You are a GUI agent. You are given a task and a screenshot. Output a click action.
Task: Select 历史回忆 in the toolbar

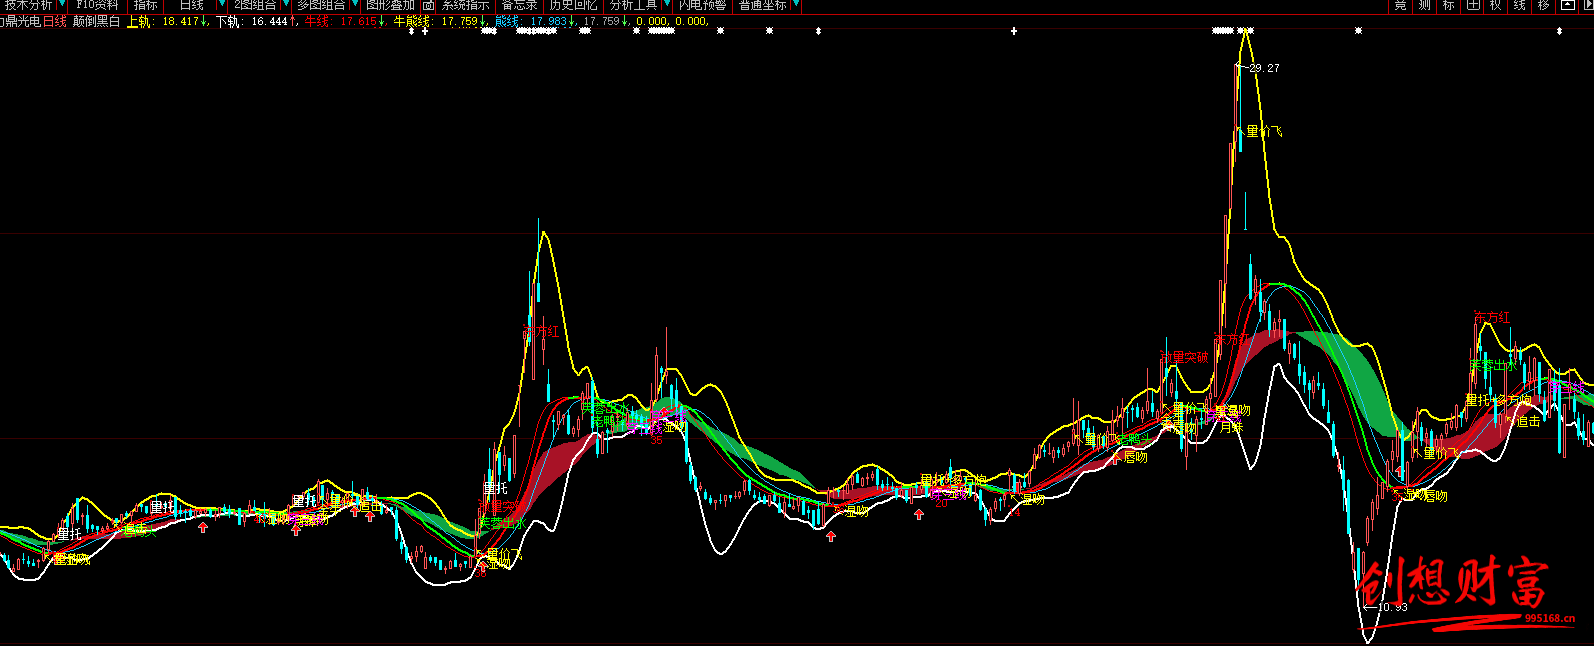(573, 5)
